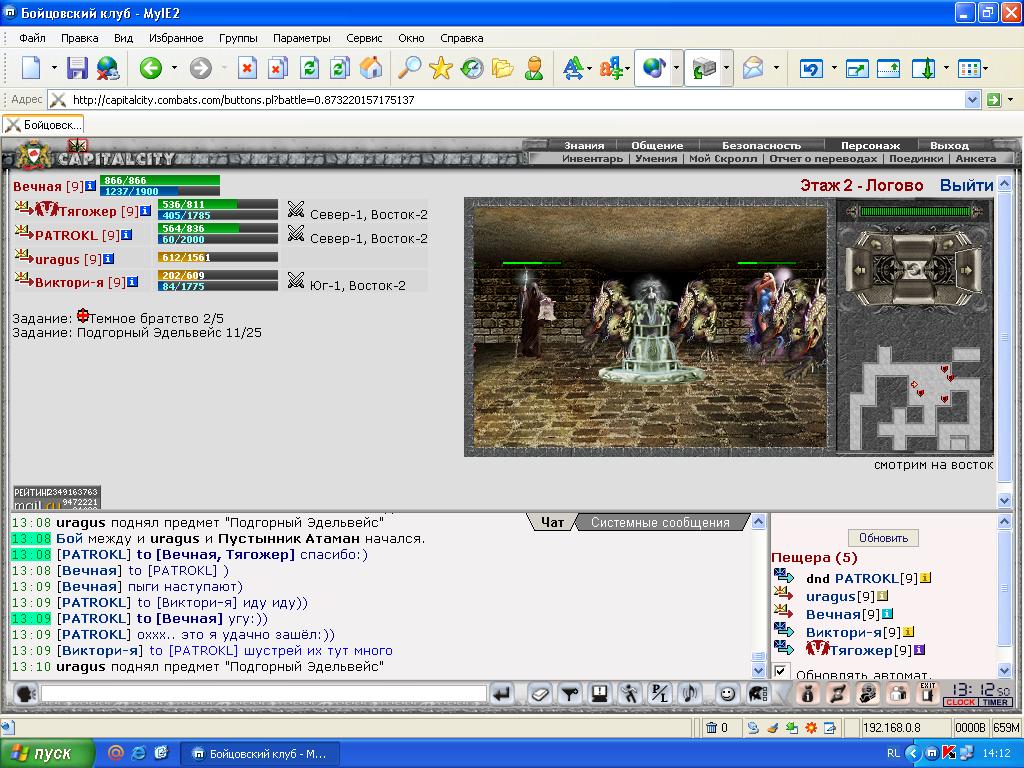1024x768 pixels.
Task: Open the Избранное menu
Action: pyautogui.click(x=176, y=38)
